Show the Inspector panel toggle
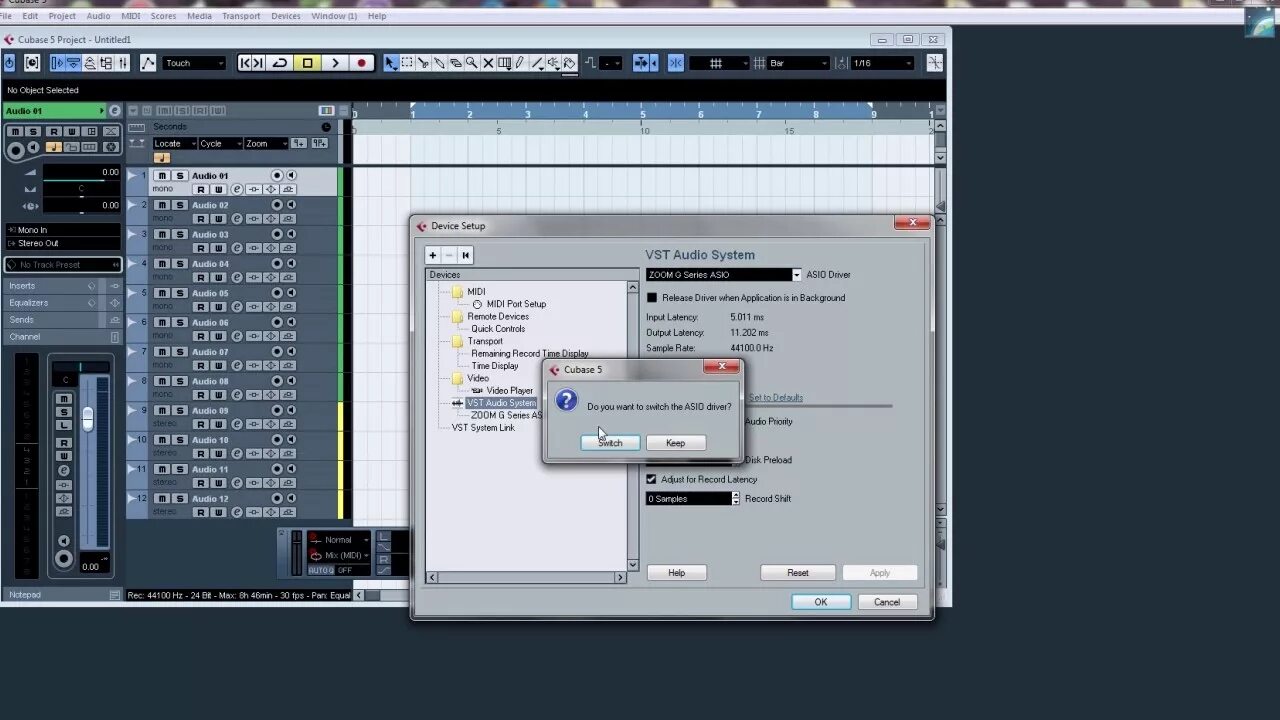 [x=57, y=63]
